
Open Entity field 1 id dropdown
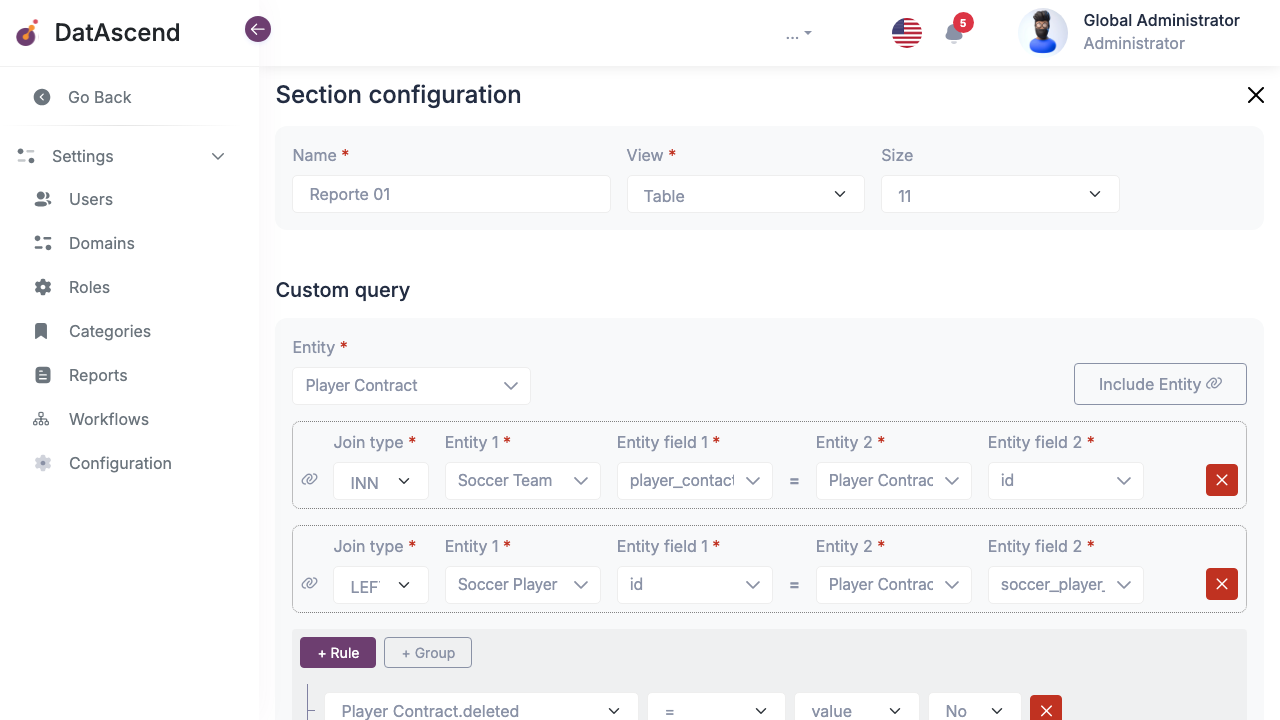pyautogui.click(x=695, y=585)
